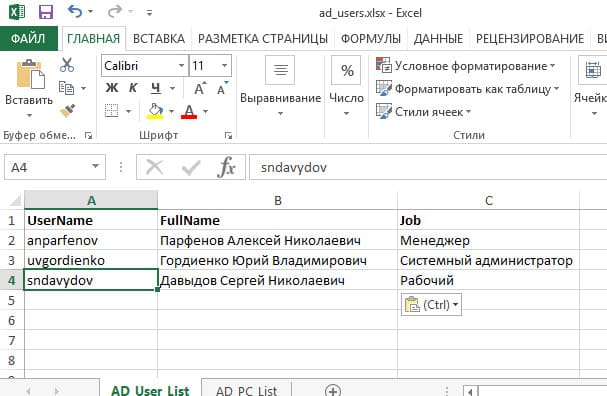The width and height of the screenshot is (607, 396).
Task: Open the Paste Options (Ctrl) button
Action: [431, 305]
